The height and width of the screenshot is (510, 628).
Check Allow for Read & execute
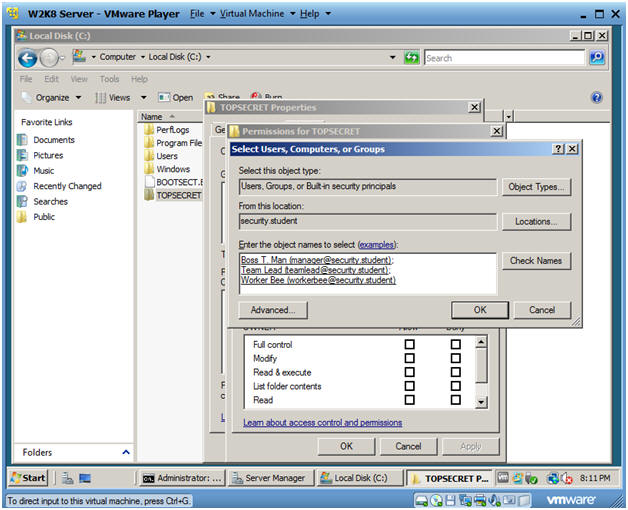pos(409,372)
